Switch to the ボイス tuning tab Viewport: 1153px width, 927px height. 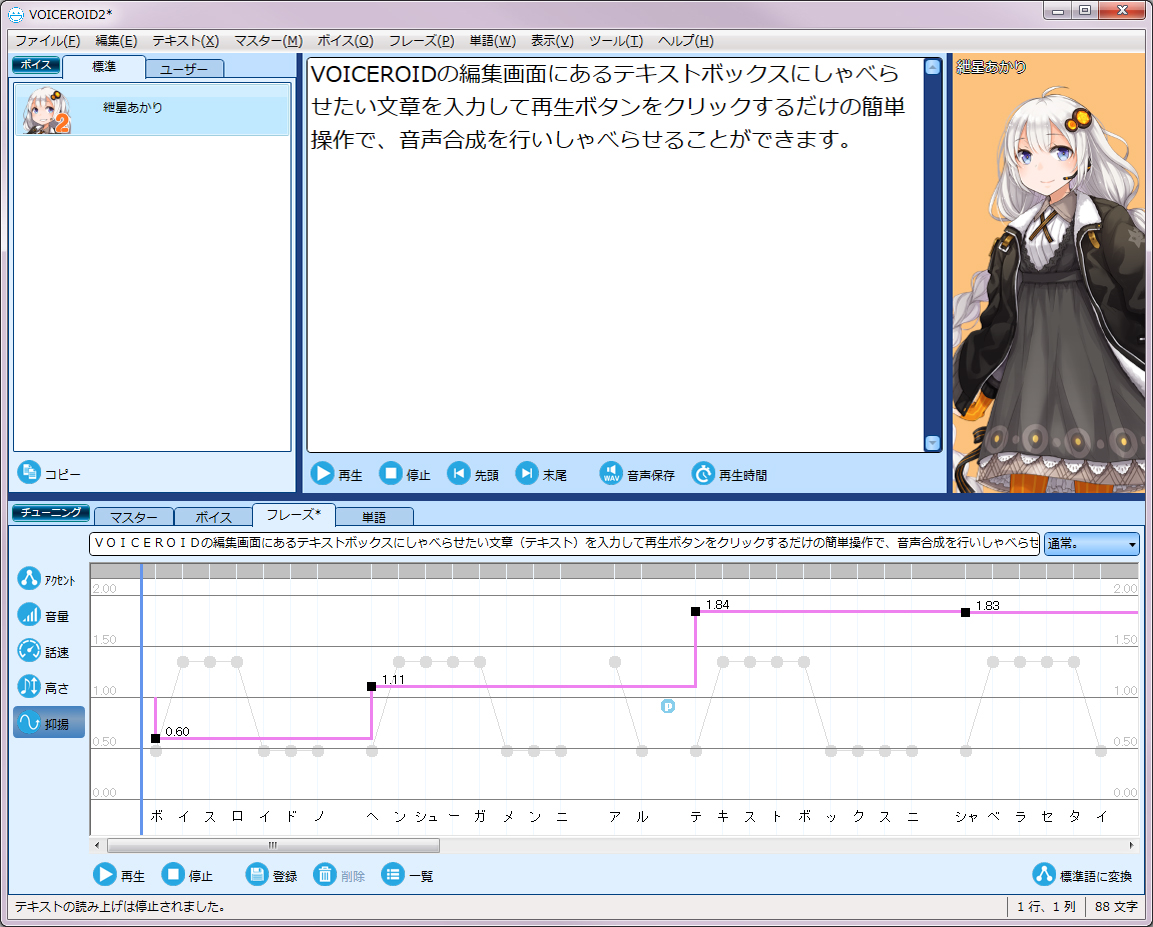point(213,517)
